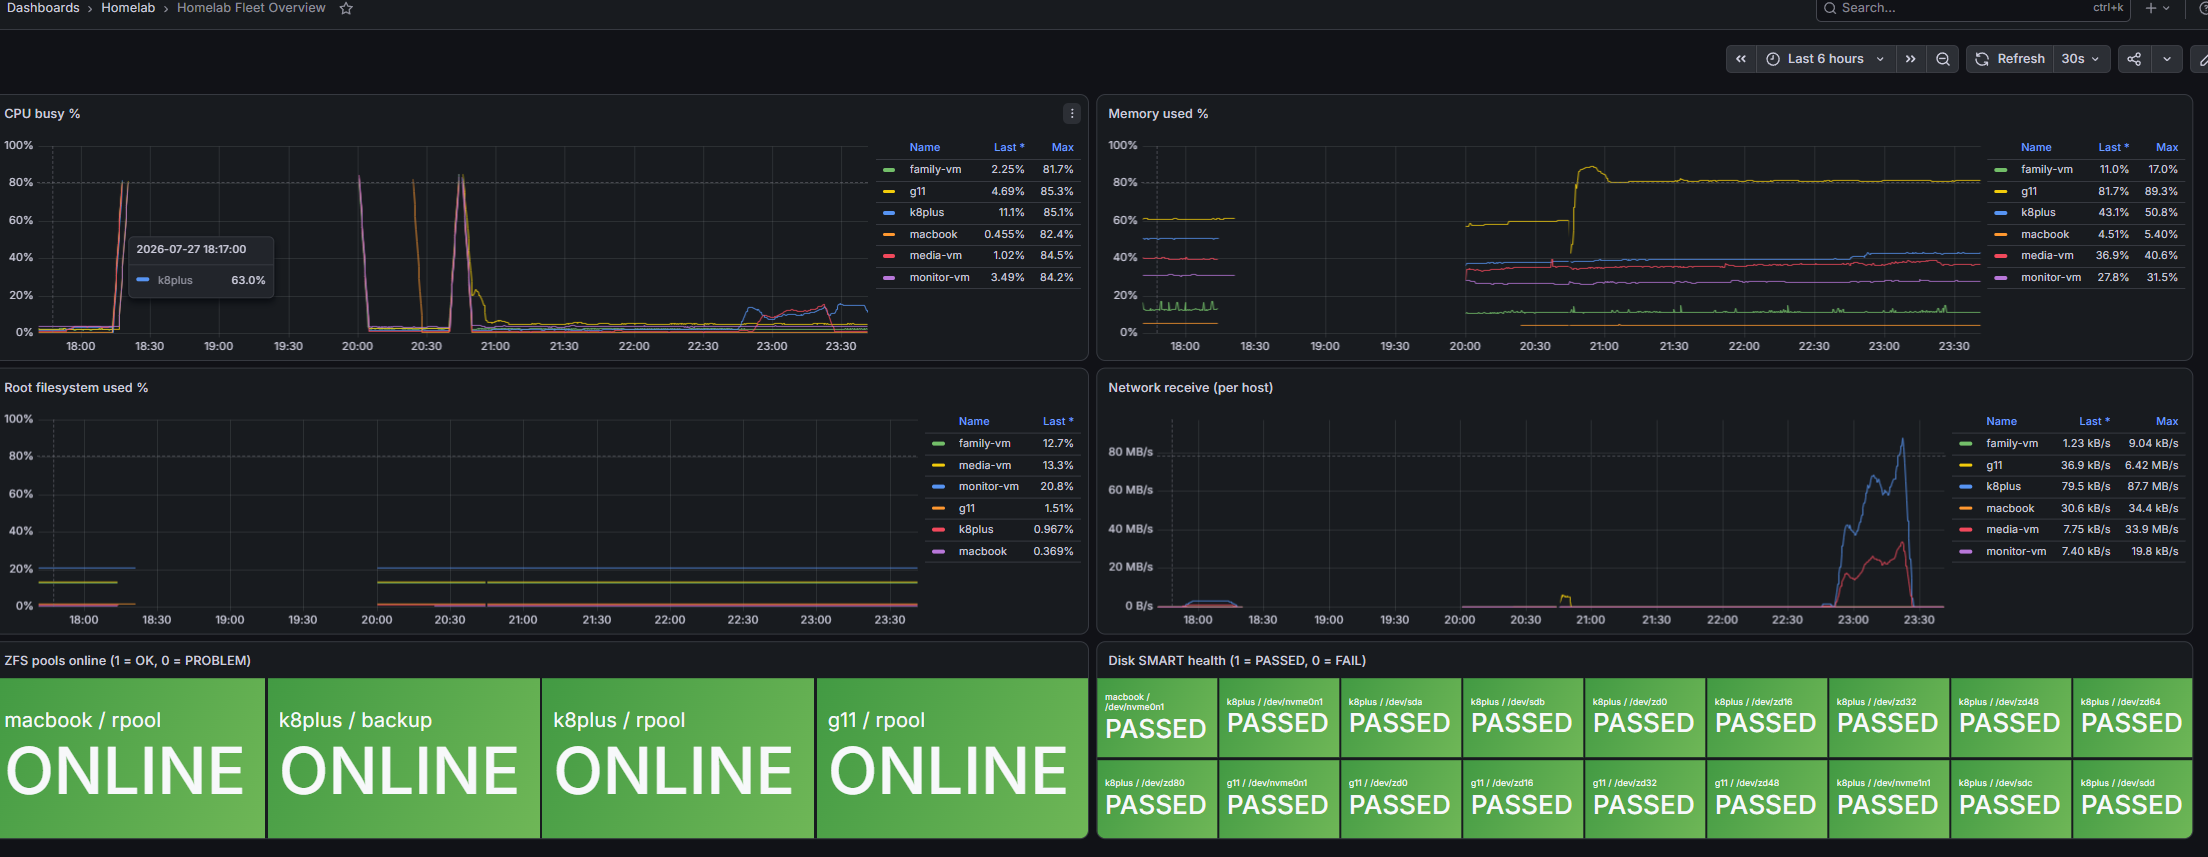The image size is (2208, 857).
Task: Click the Disk SMART health panel title
Action: tap(1237, 661)
